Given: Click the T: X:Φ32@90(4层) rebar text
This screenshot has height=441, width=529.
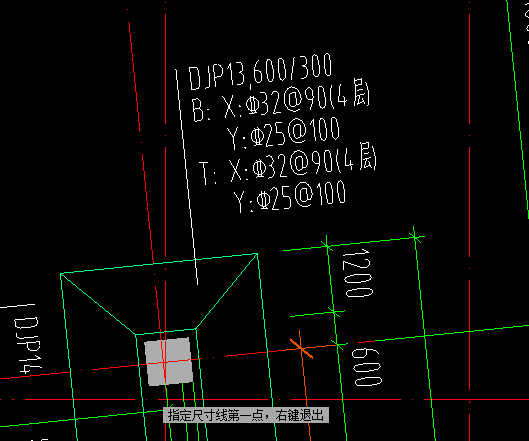Looking at the screenshot, I should click(x=287, y=164).
